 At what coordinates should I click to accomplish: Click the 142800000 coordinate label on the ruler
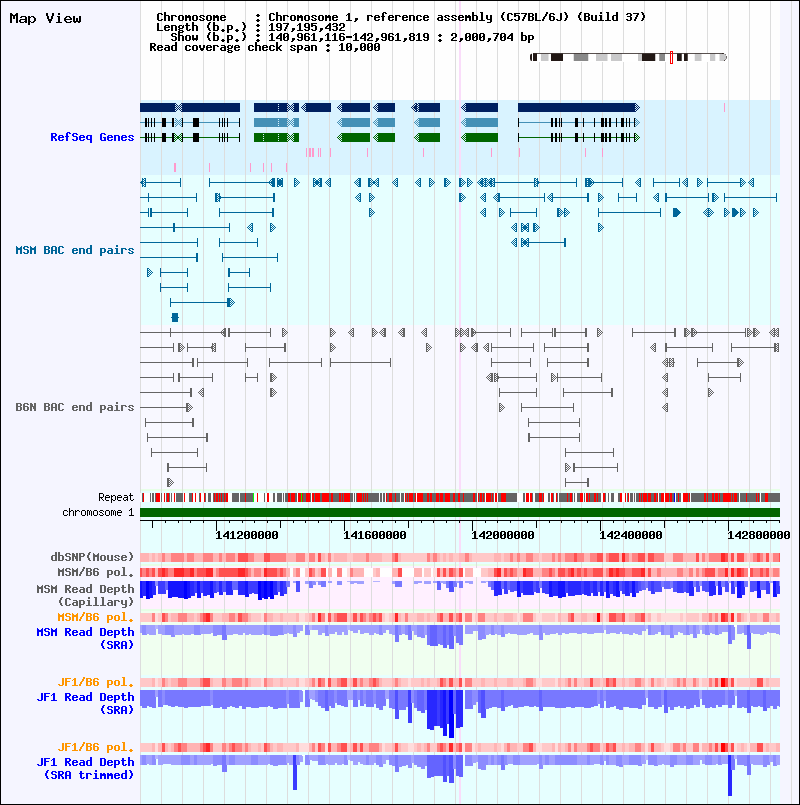coord(759,535)
